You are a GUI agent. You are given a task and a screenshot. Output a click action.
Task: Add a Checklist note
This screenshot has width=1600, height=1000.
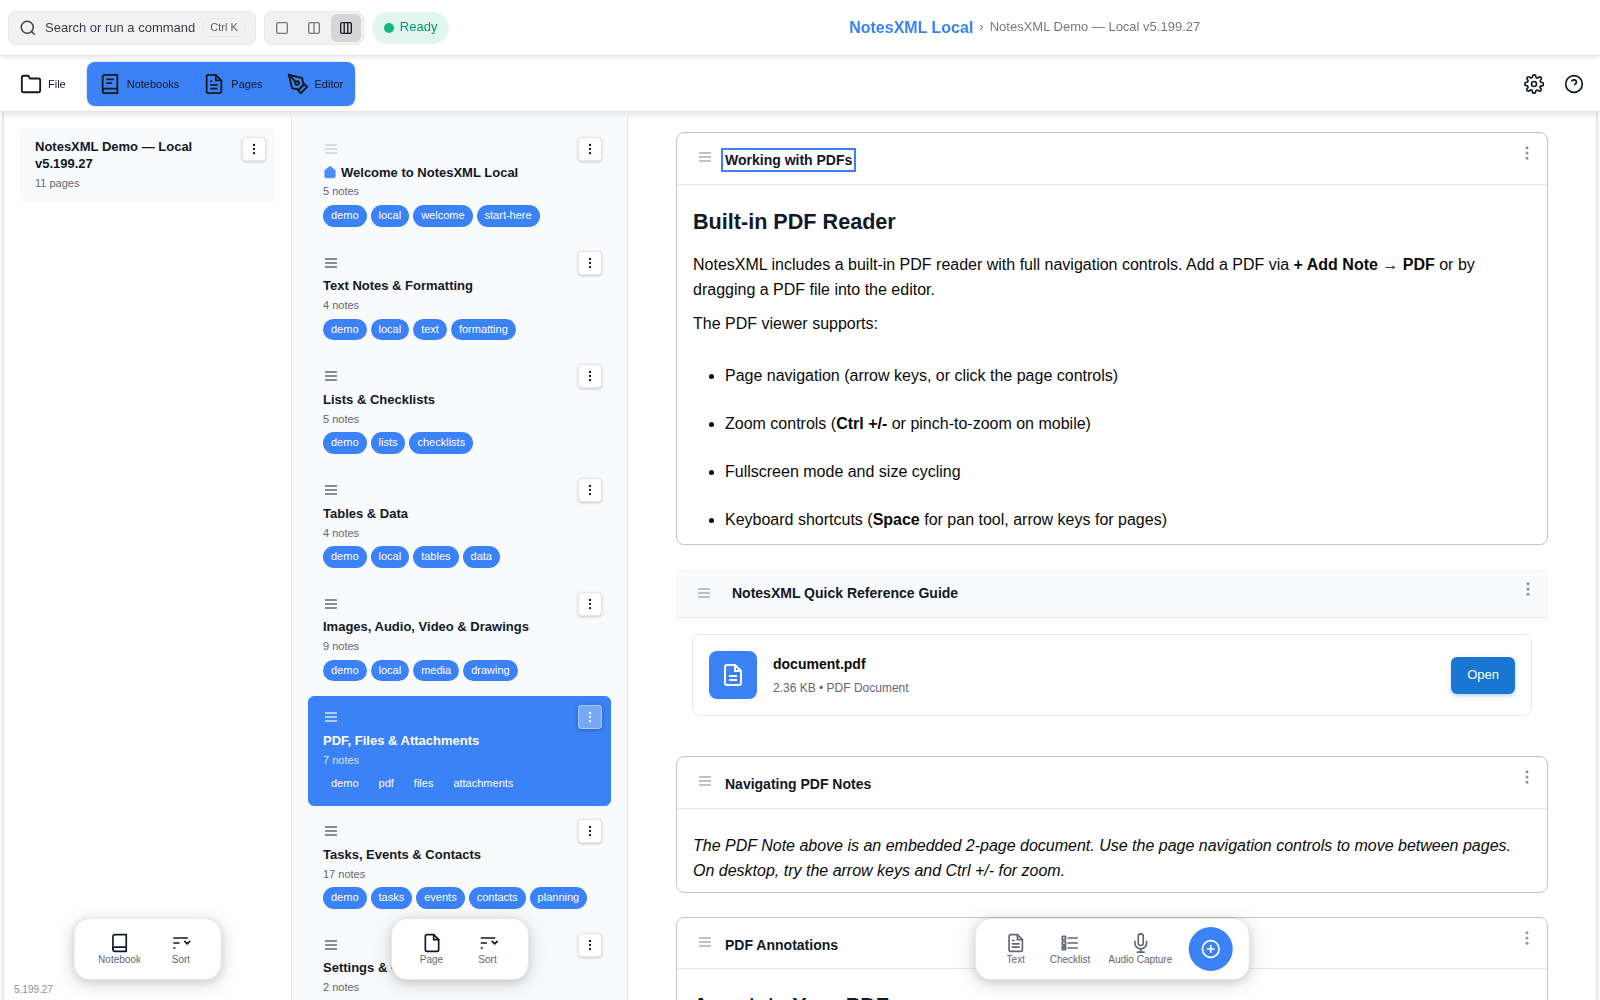tap(1070, 948)
